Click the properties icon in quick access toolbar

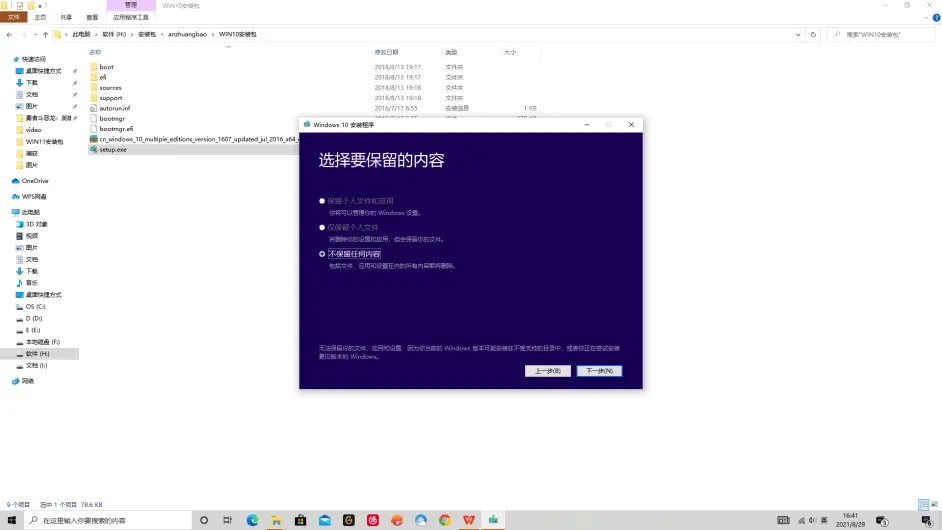pos(20,5)
